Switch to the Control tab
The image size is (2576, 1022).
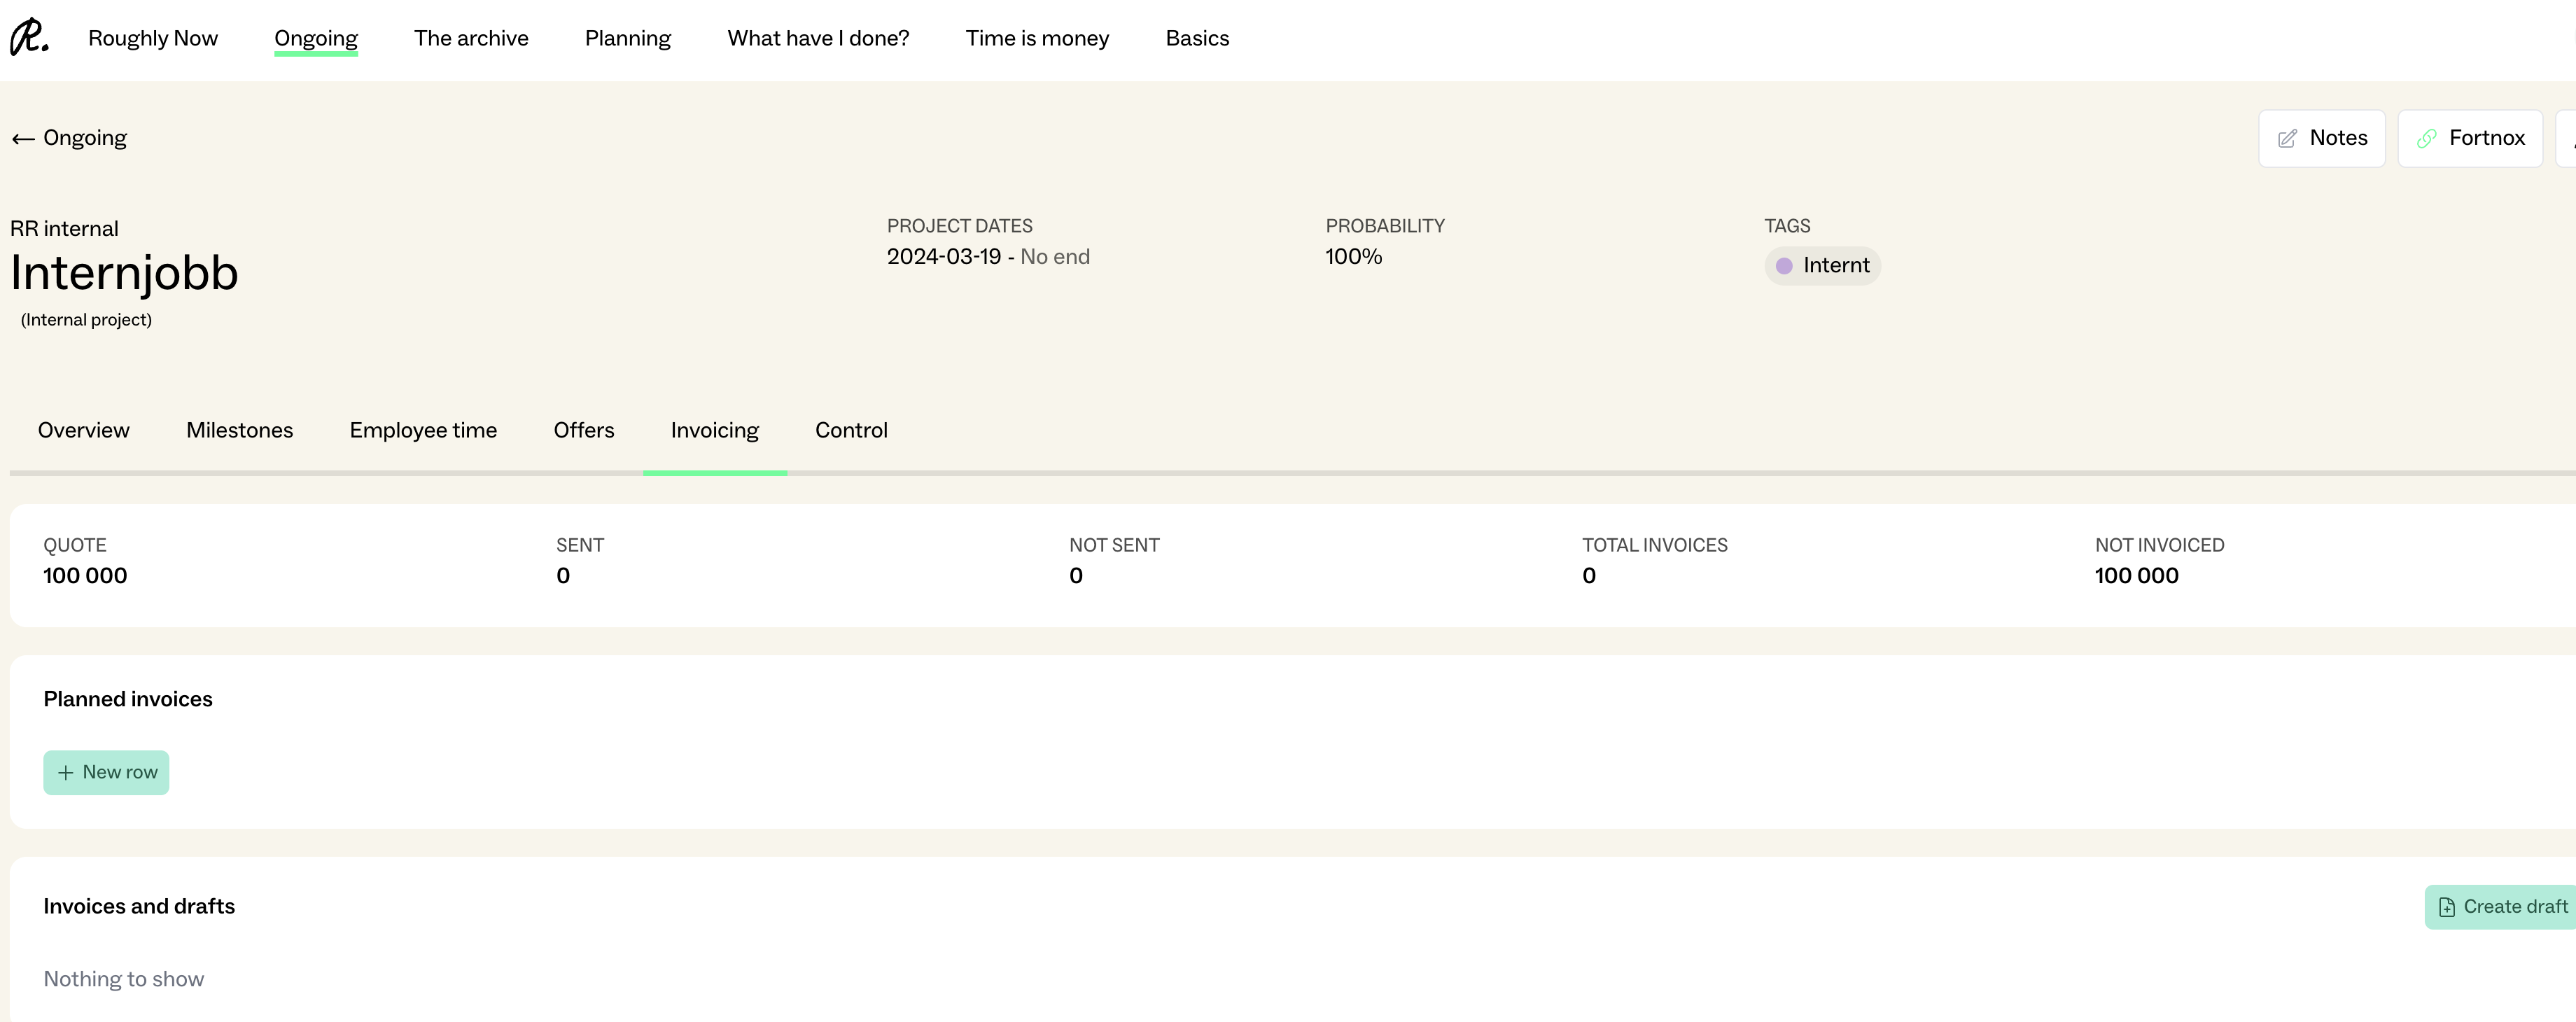click(x=851, y=430)
